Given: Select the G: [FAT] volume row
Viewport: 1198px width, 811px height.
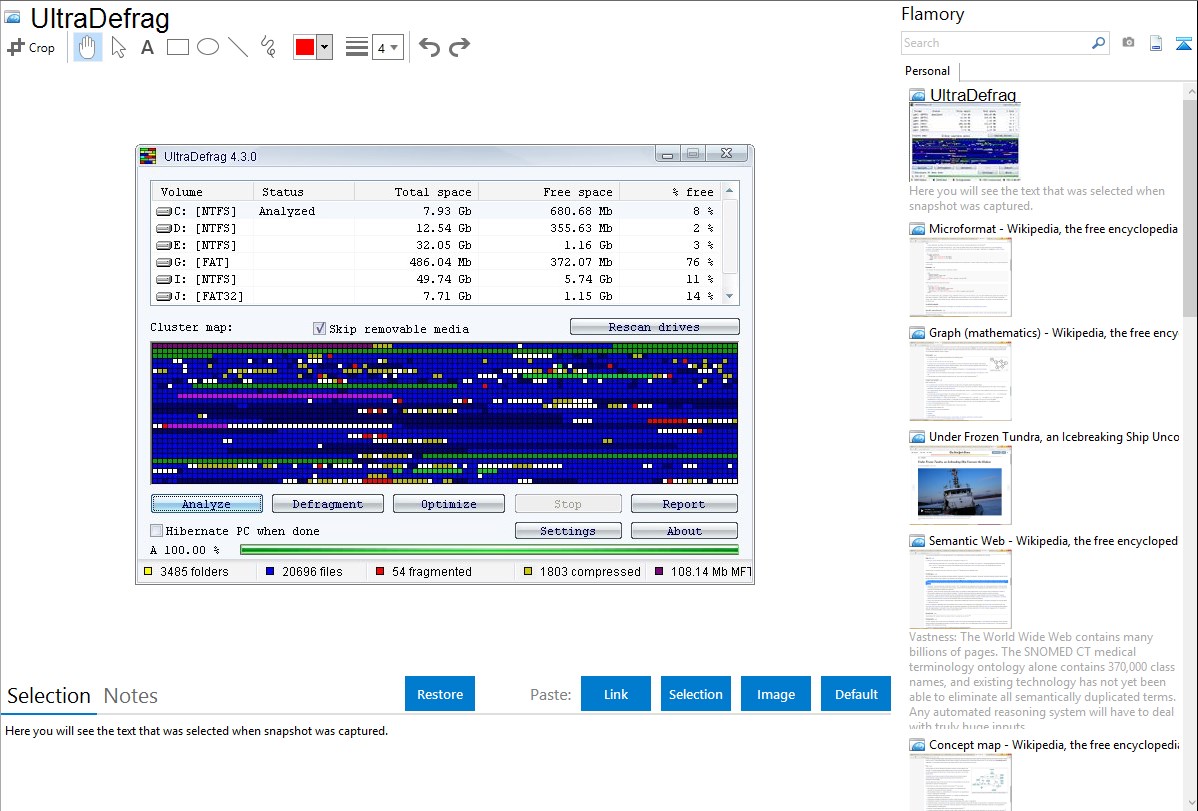Looking at the screenshot, I should [x=436, y=262].
